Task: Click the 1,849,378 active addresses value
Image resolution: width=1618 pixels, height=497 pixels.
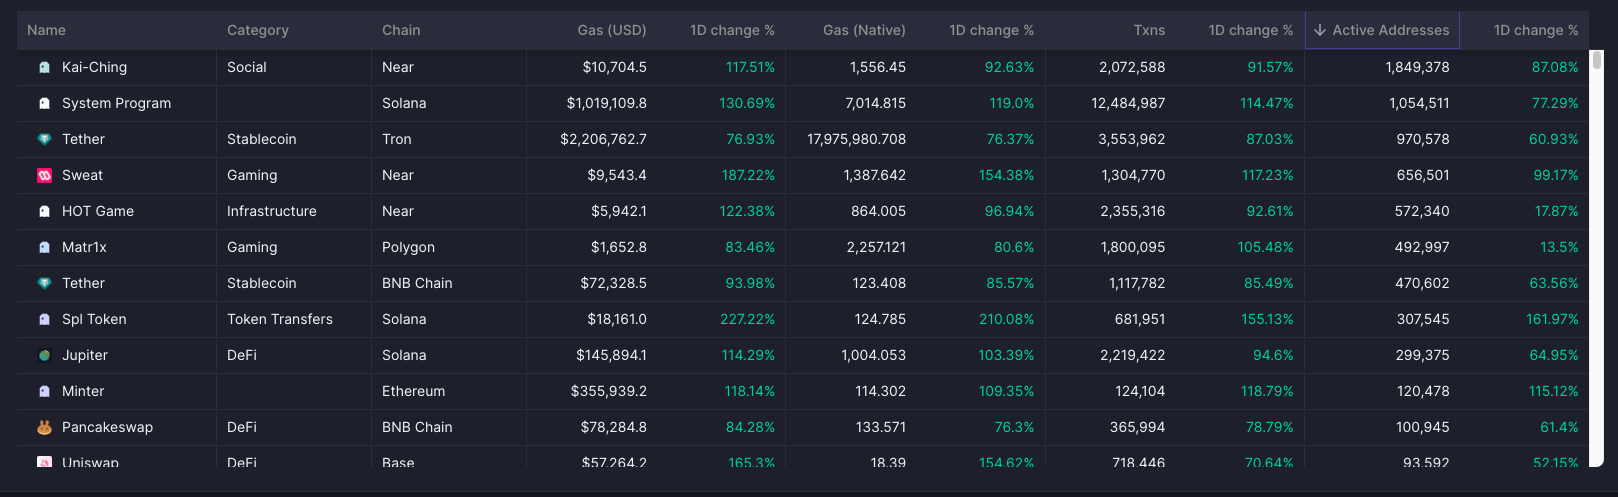Action: [x=1417, y=67]
